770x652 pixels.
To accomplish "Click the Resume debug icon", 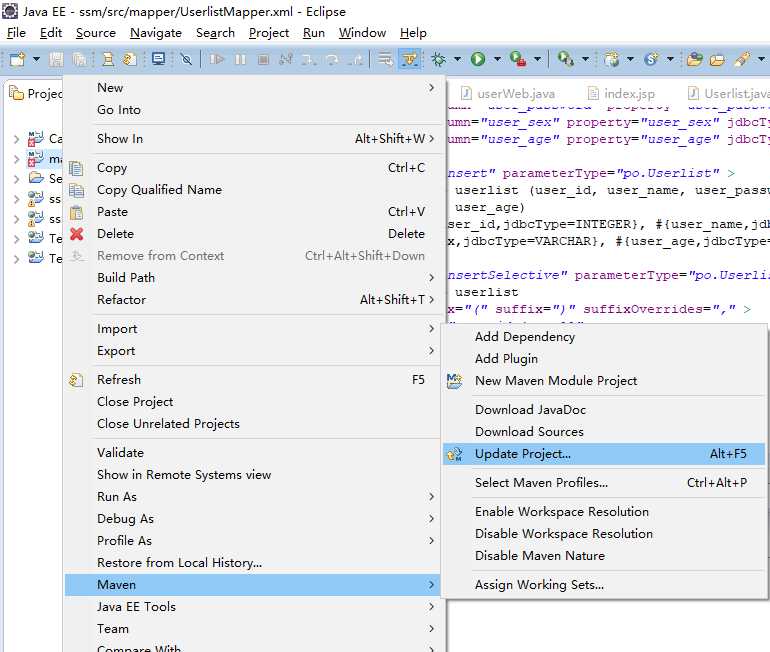I will pyautogui.click(x=217, y=59).
